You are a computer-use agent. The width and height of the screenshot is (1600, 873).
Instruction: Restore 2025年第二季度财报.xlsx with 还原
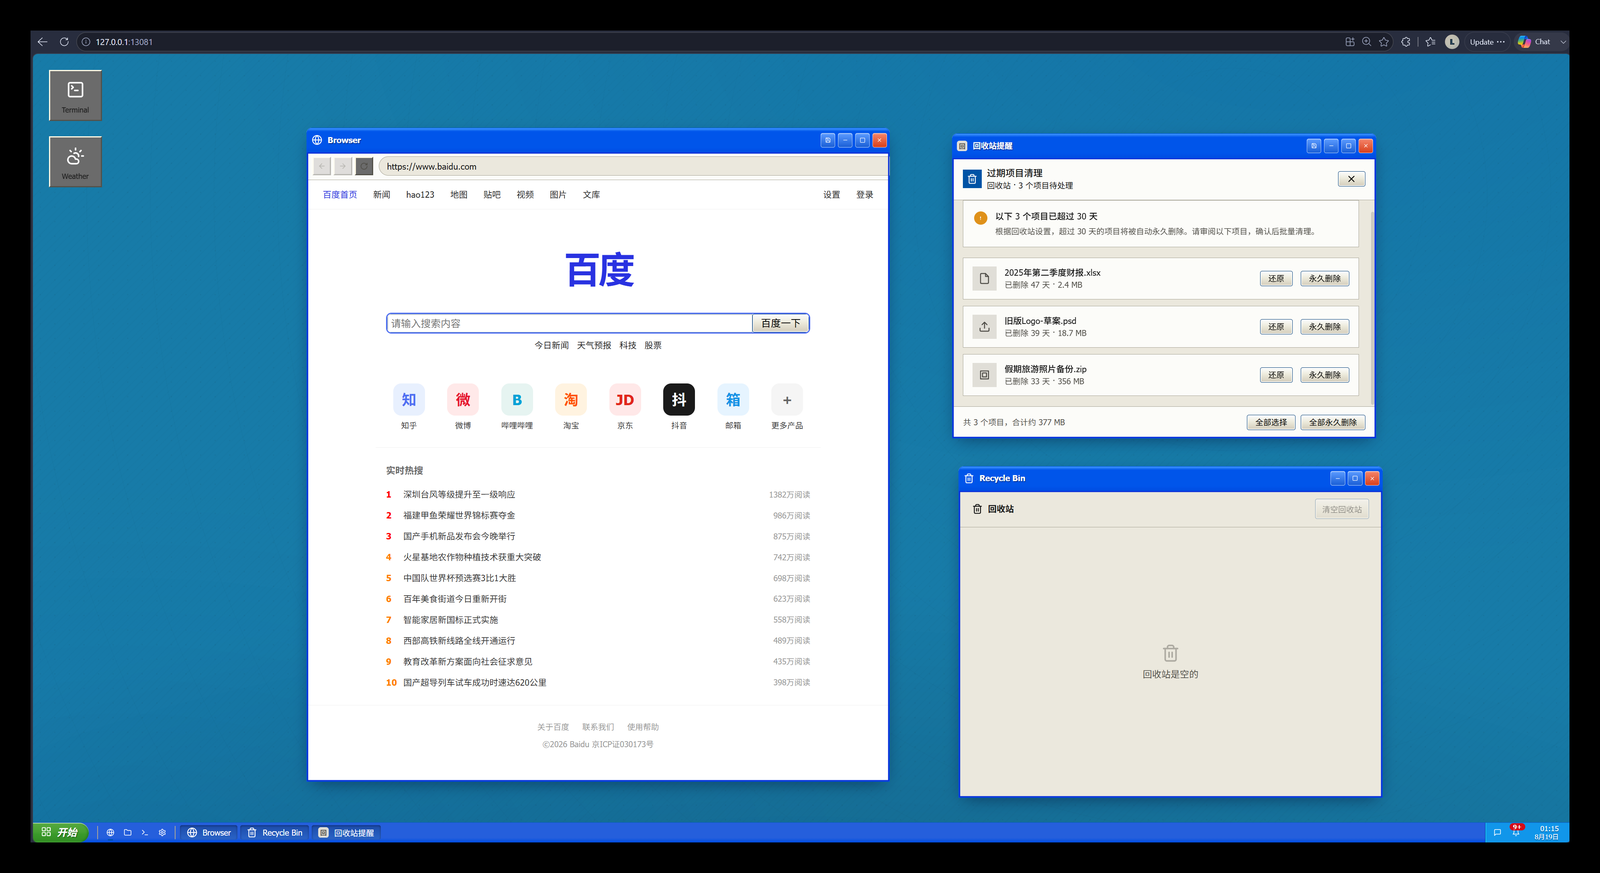click(1276, 279)
